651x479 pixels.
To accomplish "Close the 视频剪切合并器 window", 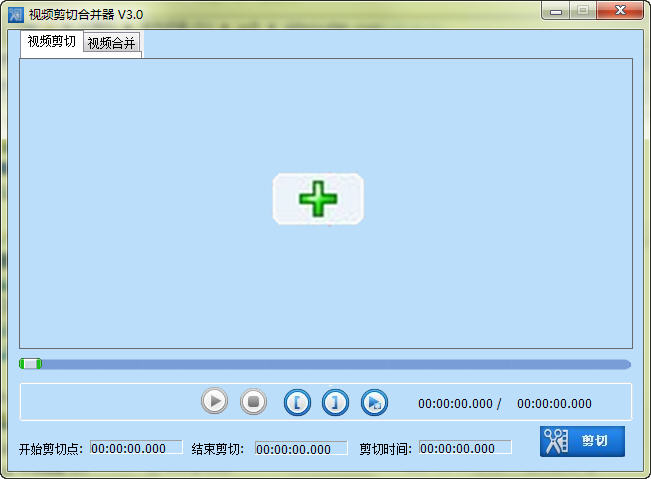I will (620, 10).
